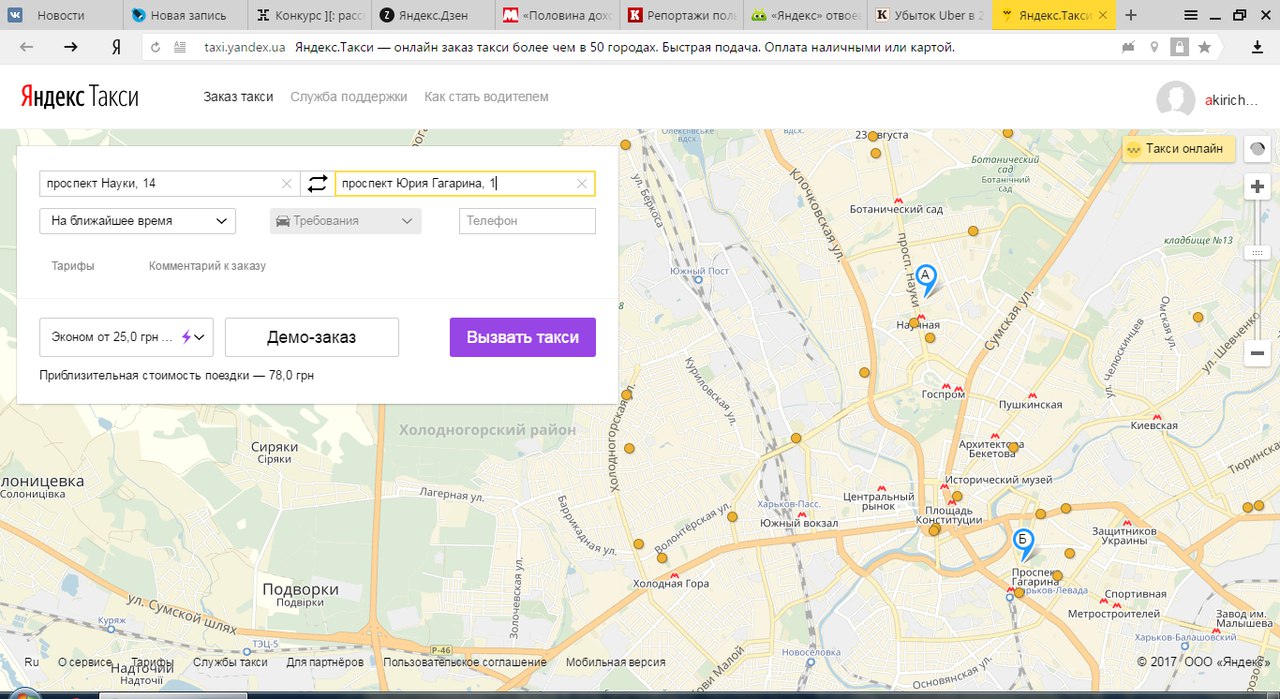Click the lock protection icon in address bar

(x=1180, y=47)
